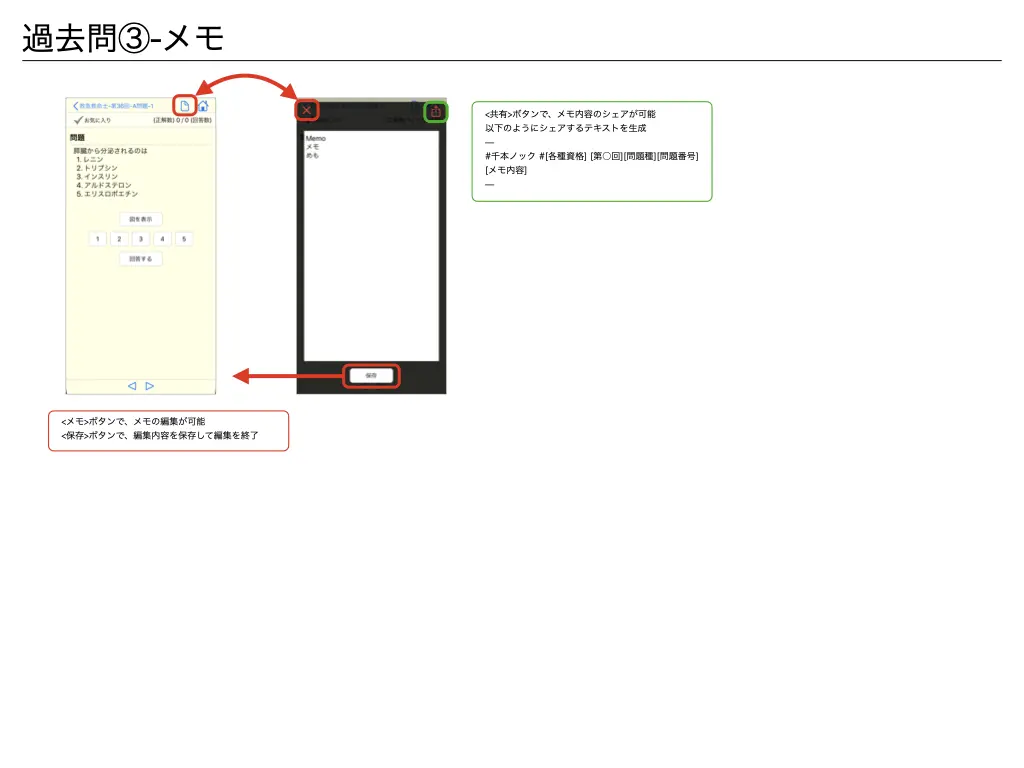Choose answer button 4
The image size is (1024, 768).
tap(162, 239)
